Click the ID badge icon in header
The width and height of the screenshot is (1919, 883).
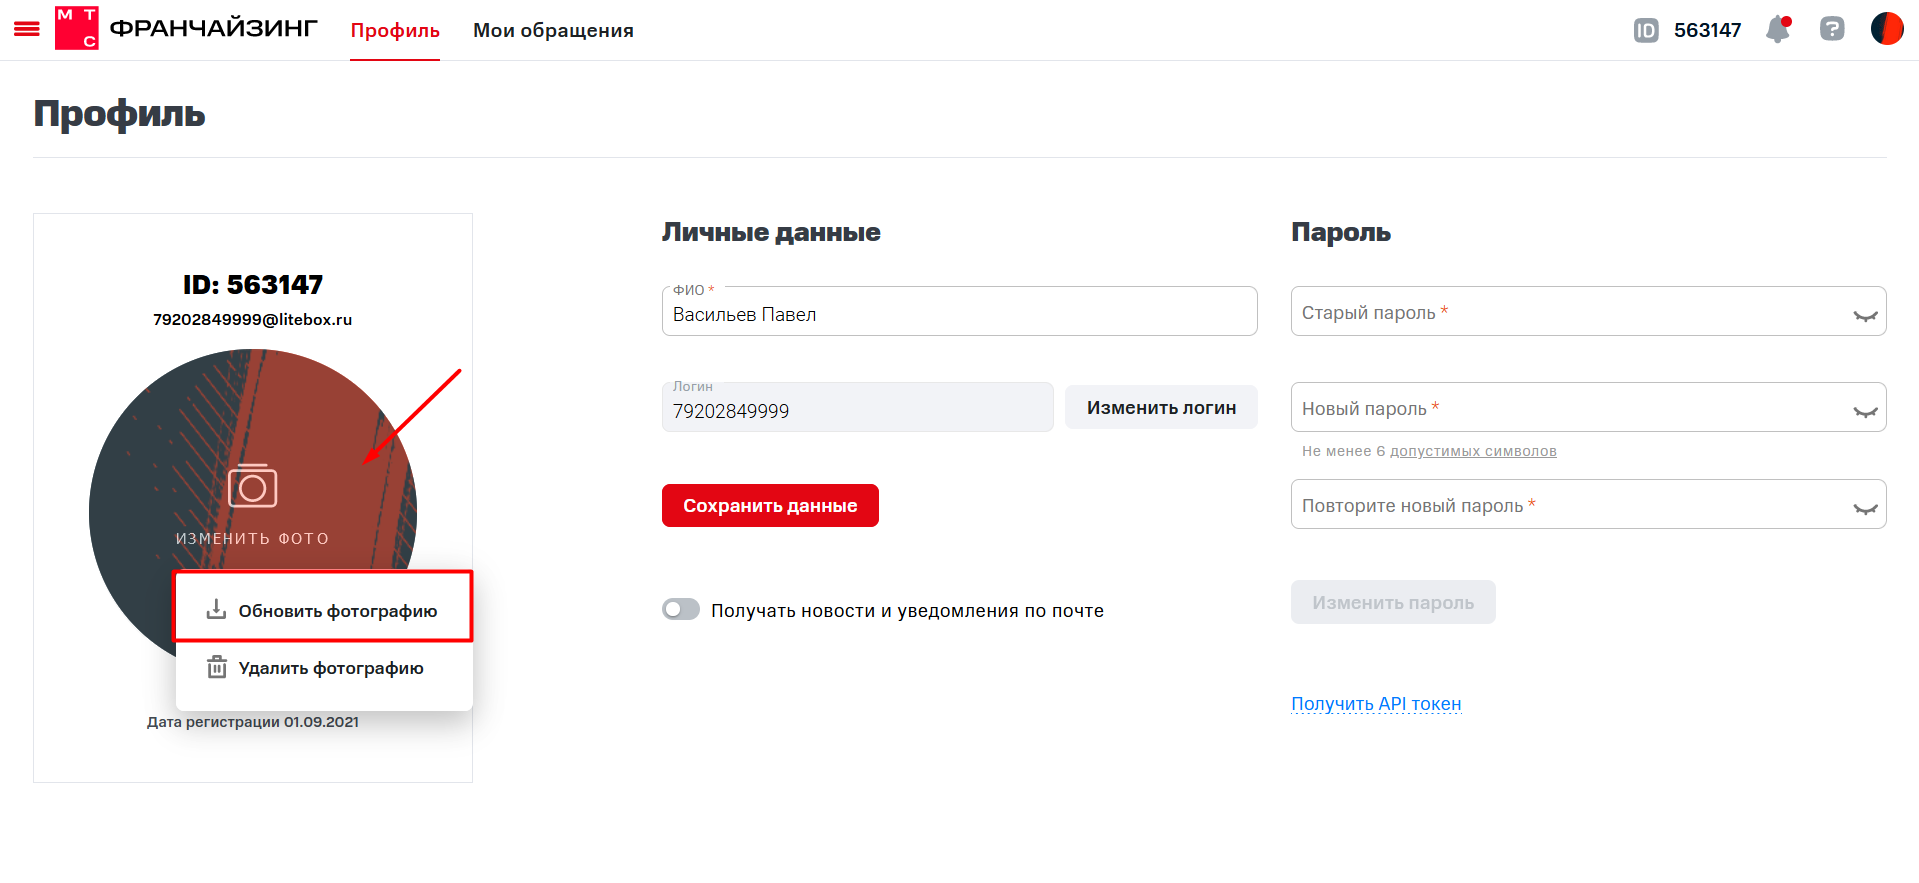tap(1645, 30)
